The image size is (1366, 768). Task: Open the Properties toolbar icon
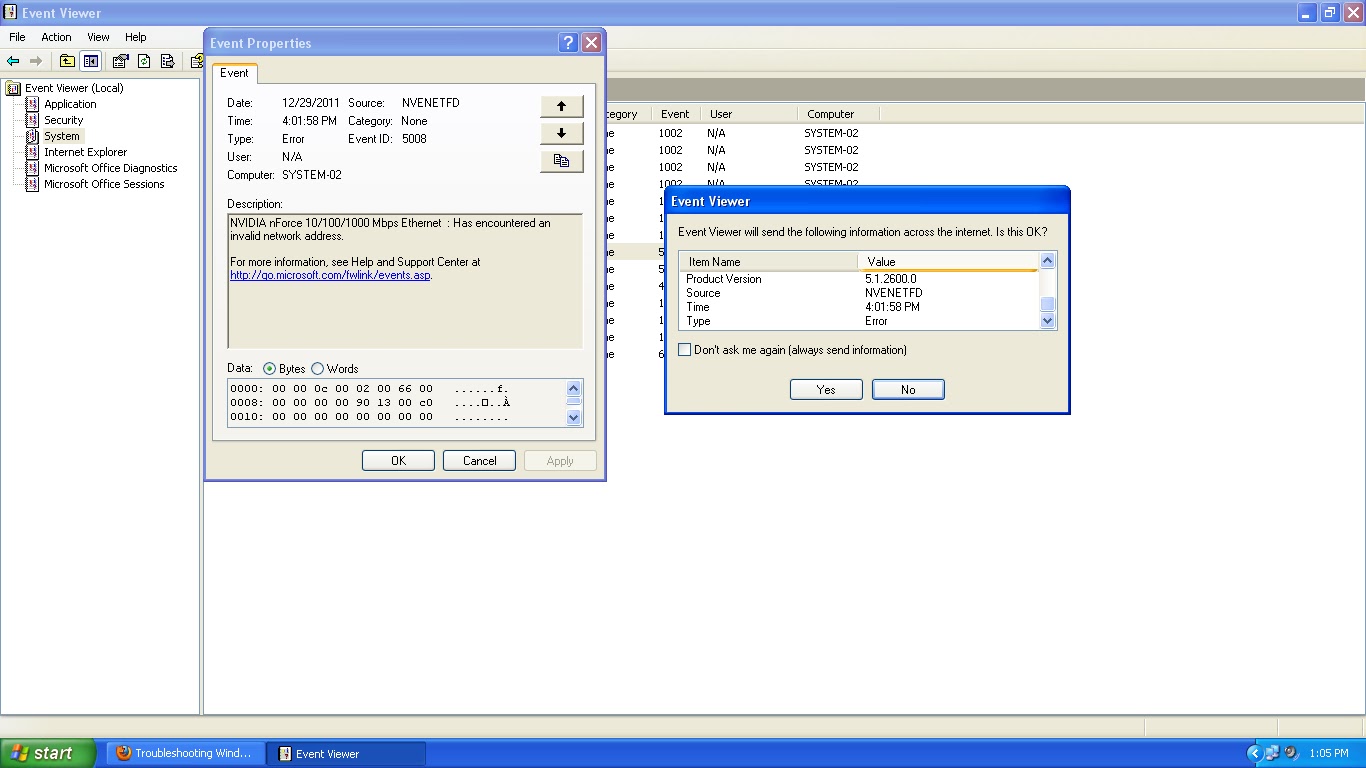click(120, 61)
